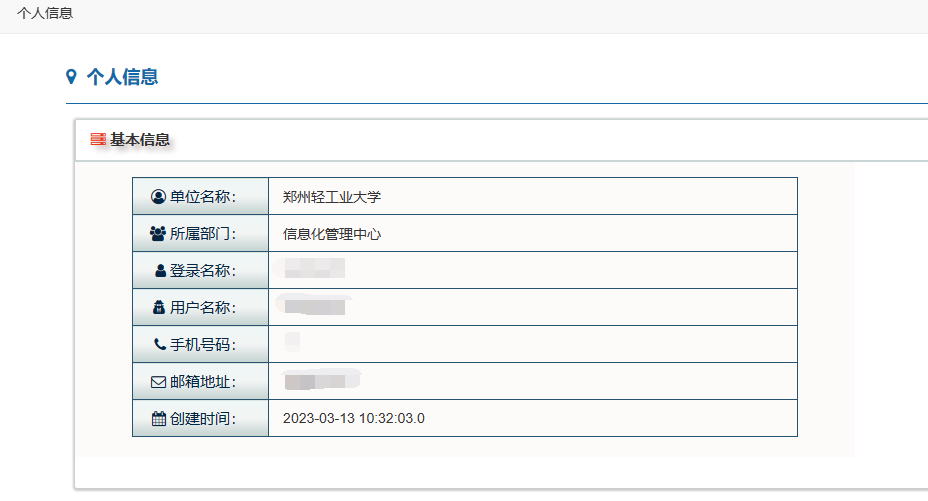Image resolution: width=928 pixels, height=501 pixels.
Task: Click the 创建时间 label cell
Action: coord(201,418)
